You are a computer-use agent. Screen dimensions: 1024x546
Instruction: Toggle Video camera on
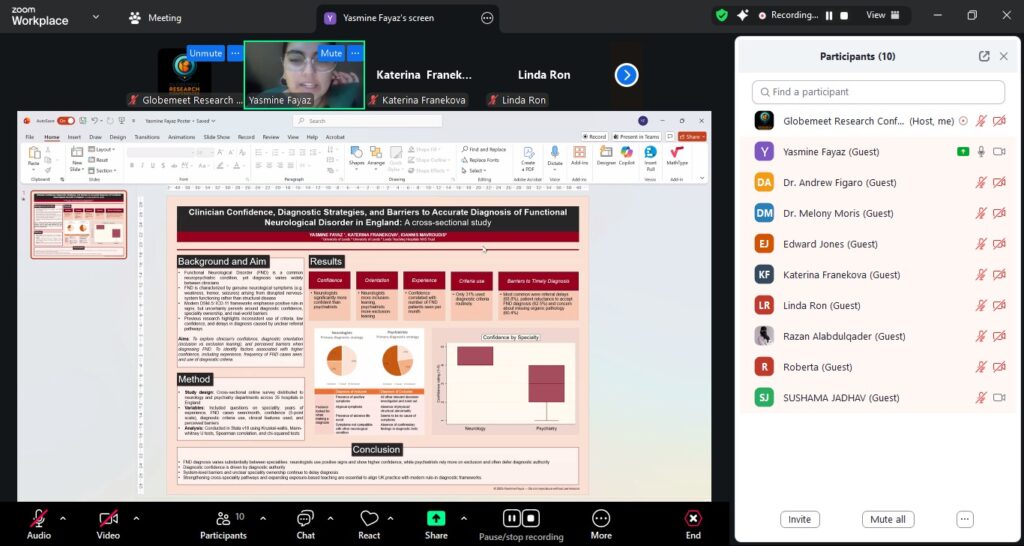click(109, 522)
